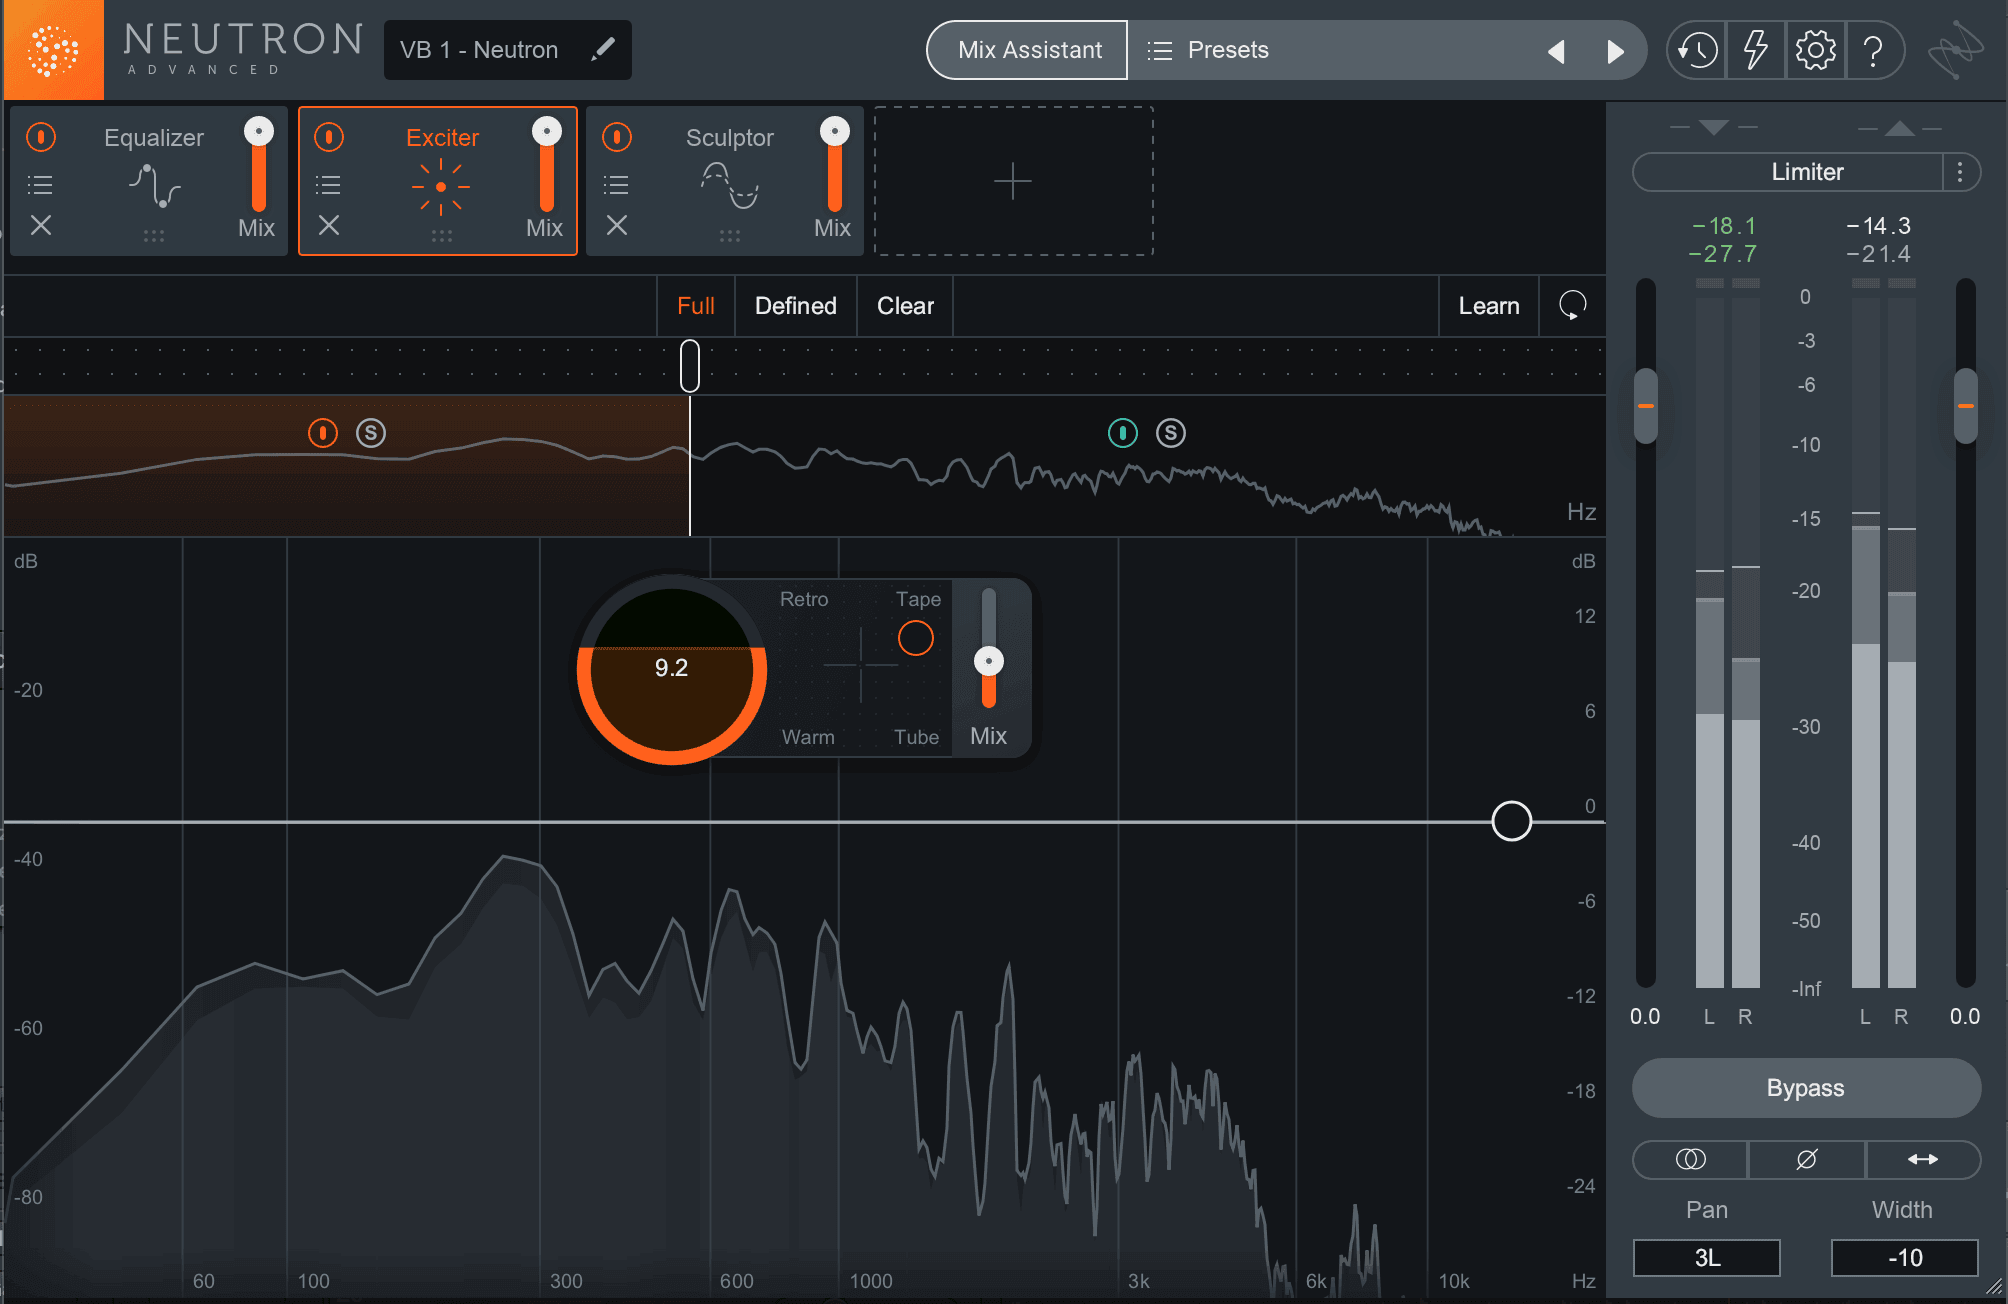
Task: Open the Sculptor module preset list icon
Action: pos(616,185)
